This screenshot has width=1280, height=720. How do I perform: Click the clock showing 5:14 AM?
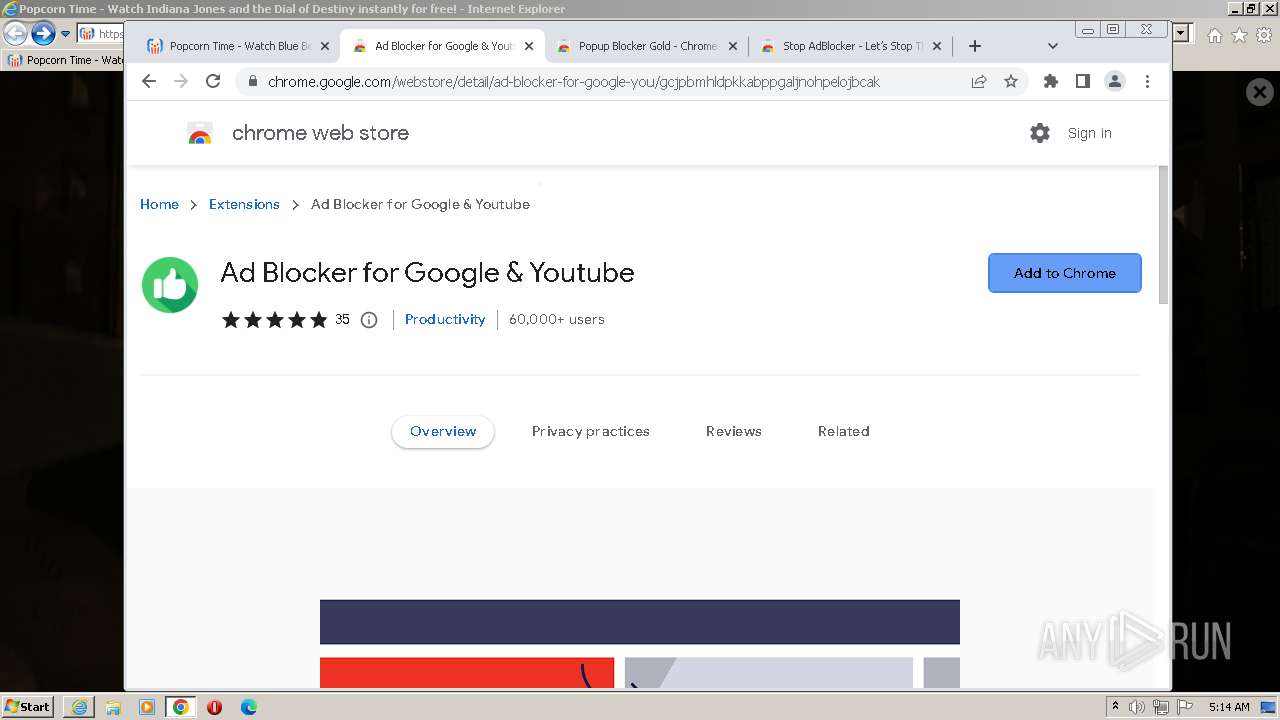pos(1229,707)
